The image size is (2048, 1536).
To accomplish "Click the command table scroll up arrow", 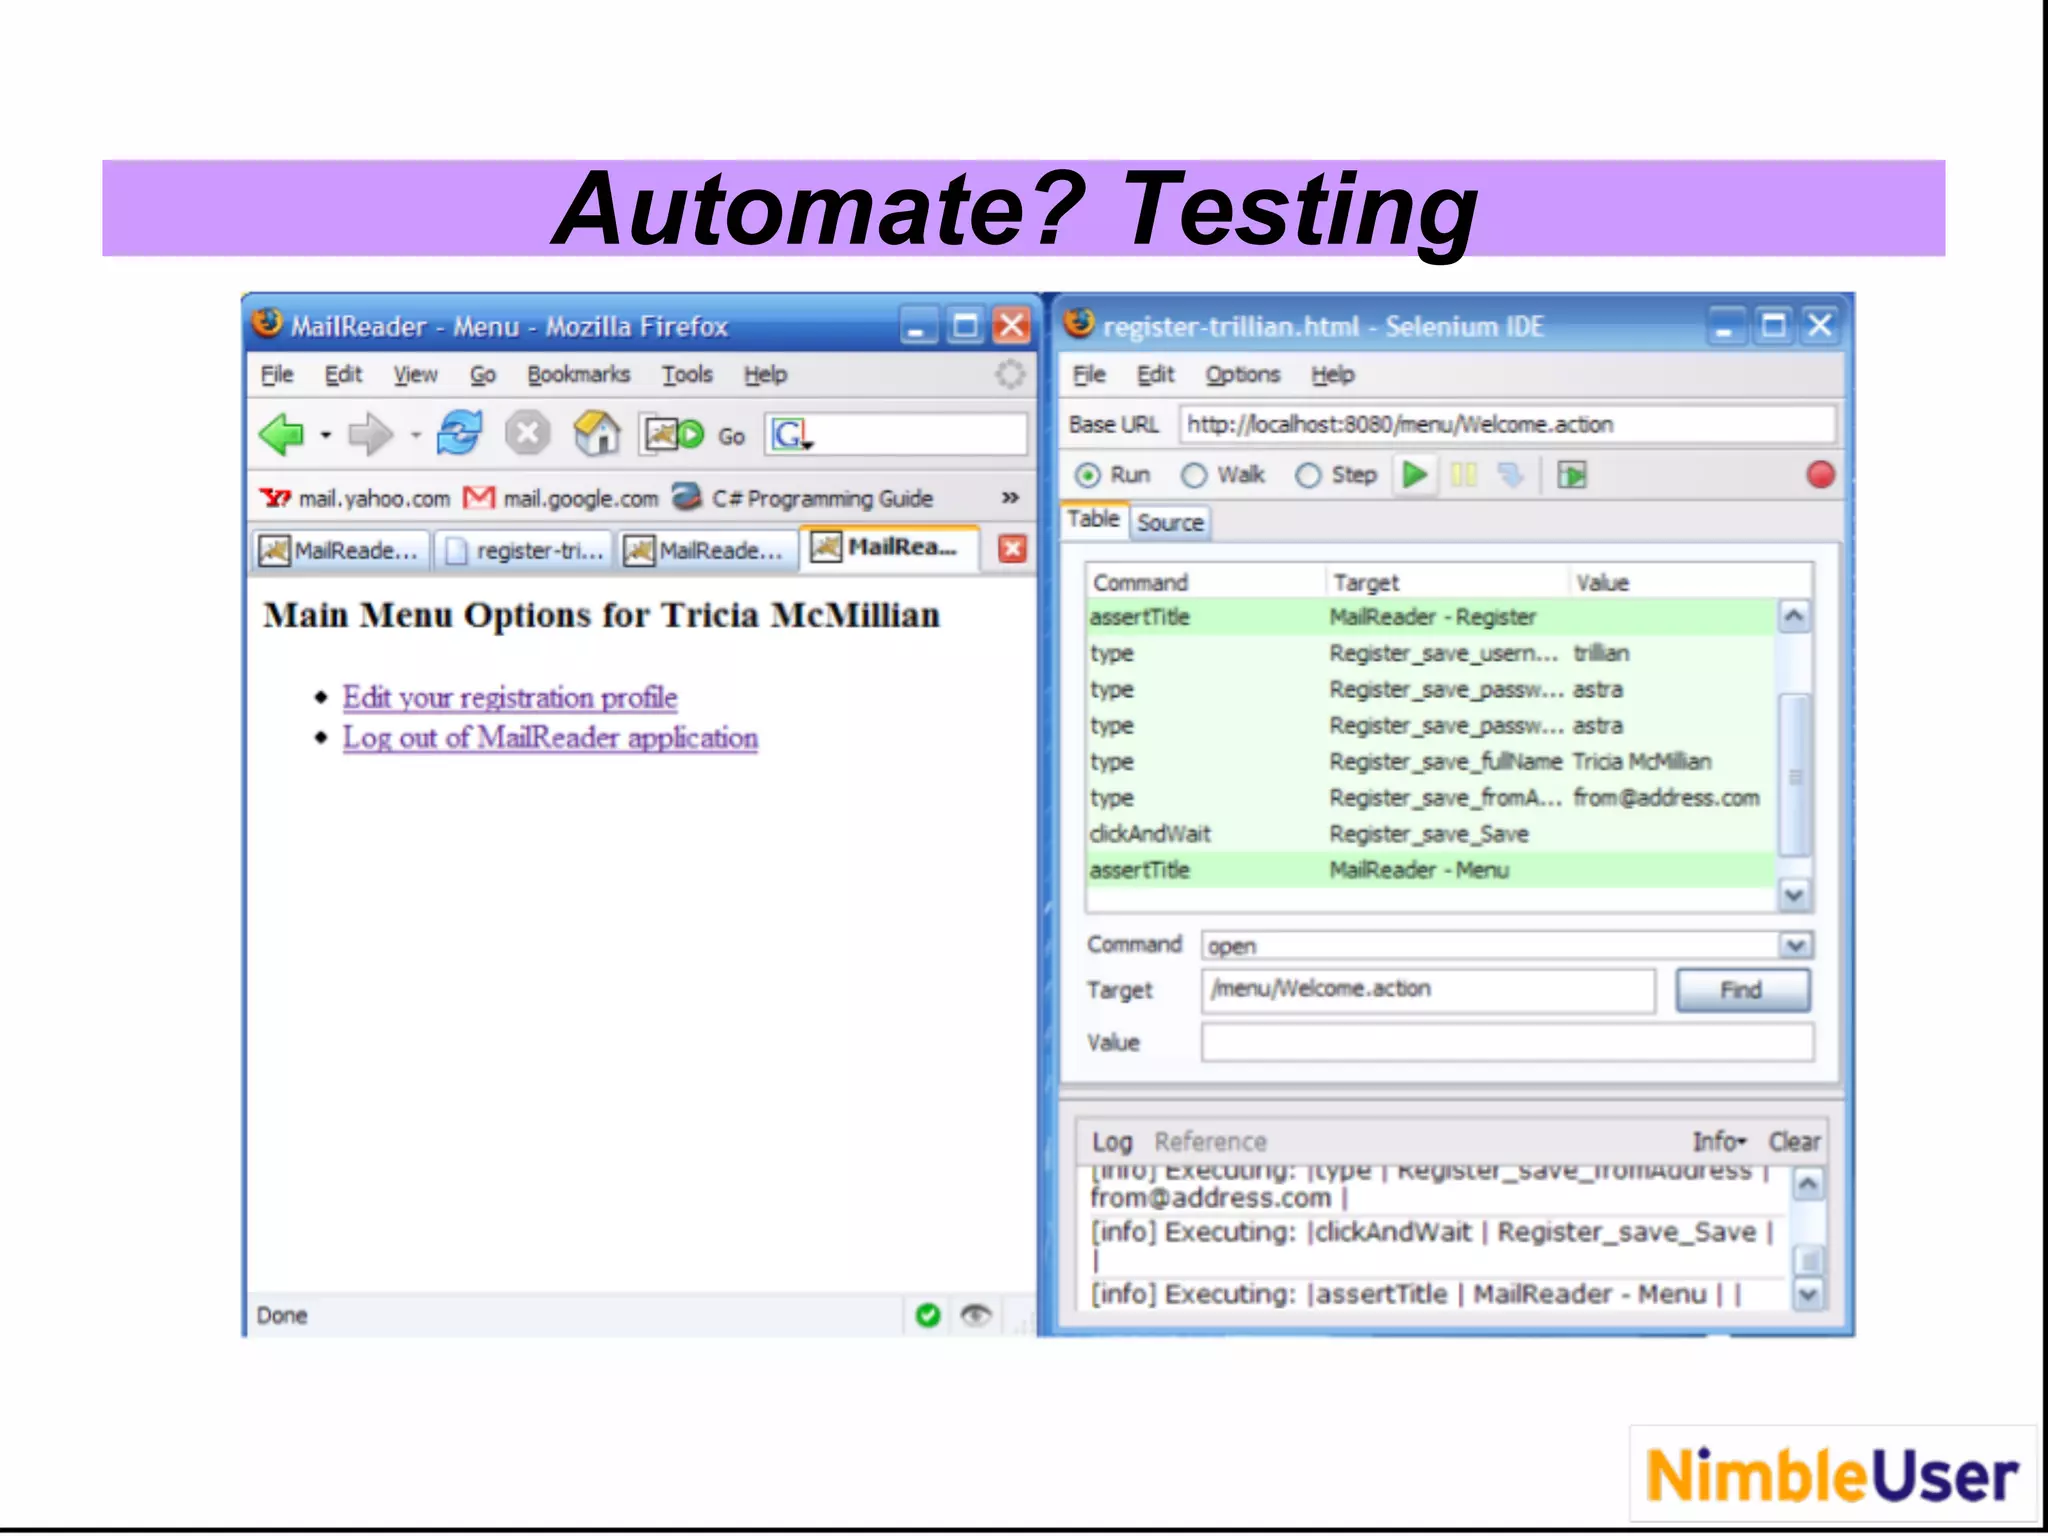I will pyautogui.click(x=1794, y=617).
